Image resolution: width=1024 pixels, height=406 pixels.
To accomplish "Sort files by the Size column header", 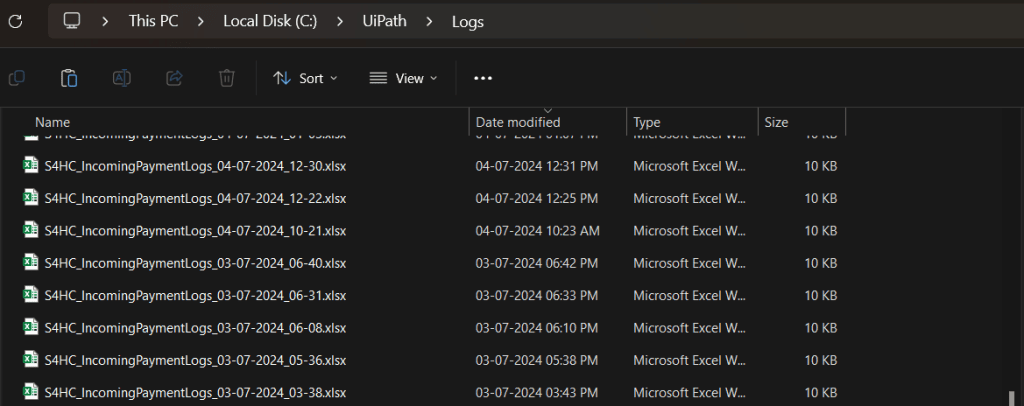I will point(776,122).
